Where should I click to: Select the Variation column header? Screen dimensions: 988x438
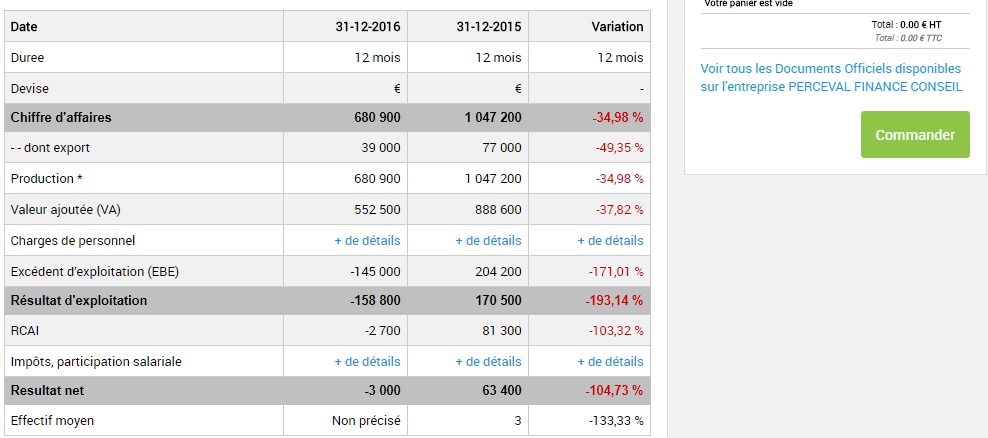[617, 27]
